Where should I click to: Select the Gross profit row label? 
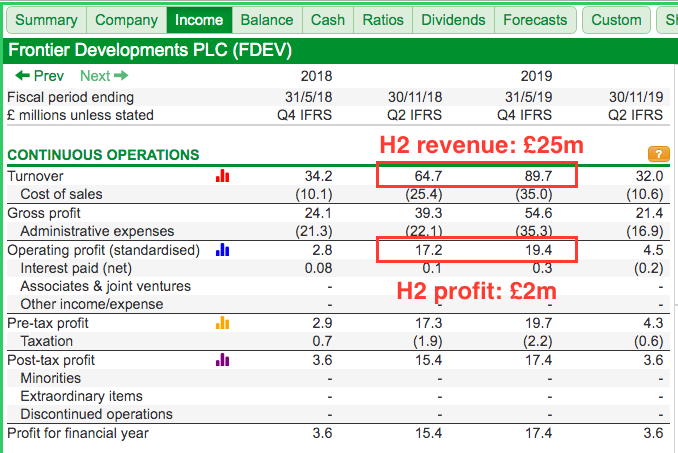pos(44,213)
